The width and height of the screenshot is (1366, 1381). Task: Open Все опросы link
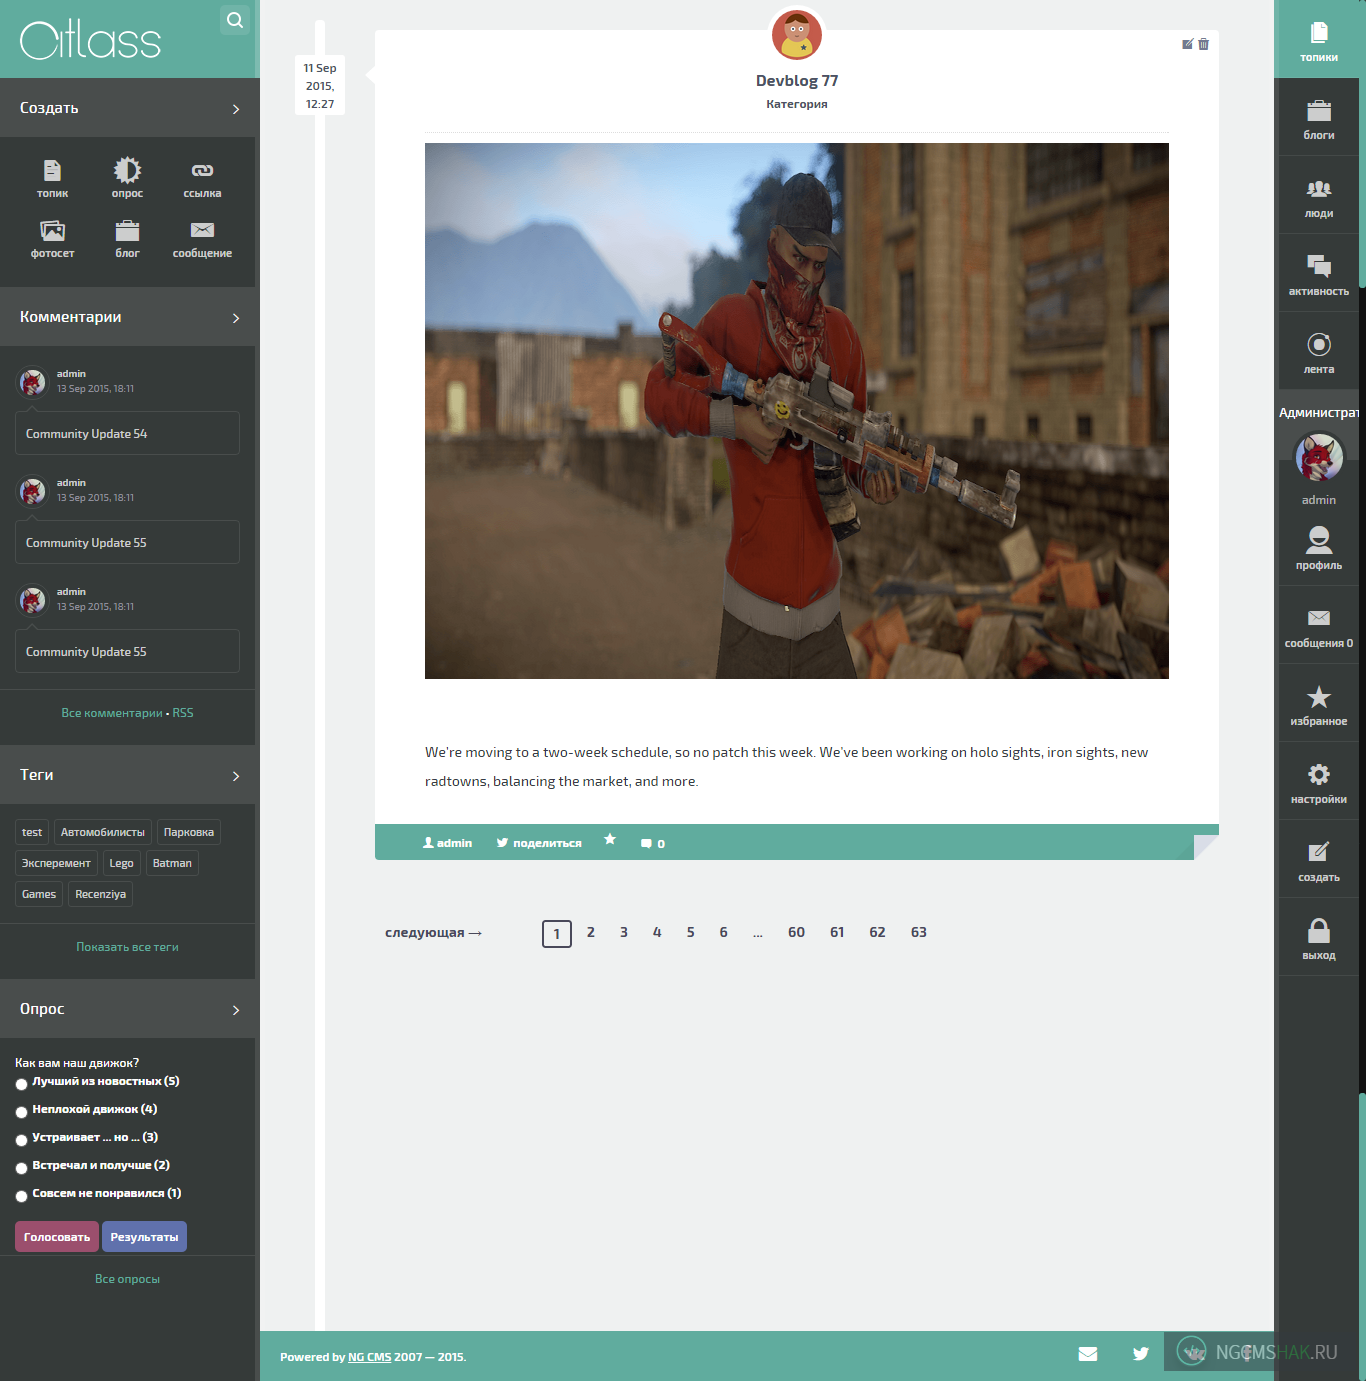pos(127,1279)
